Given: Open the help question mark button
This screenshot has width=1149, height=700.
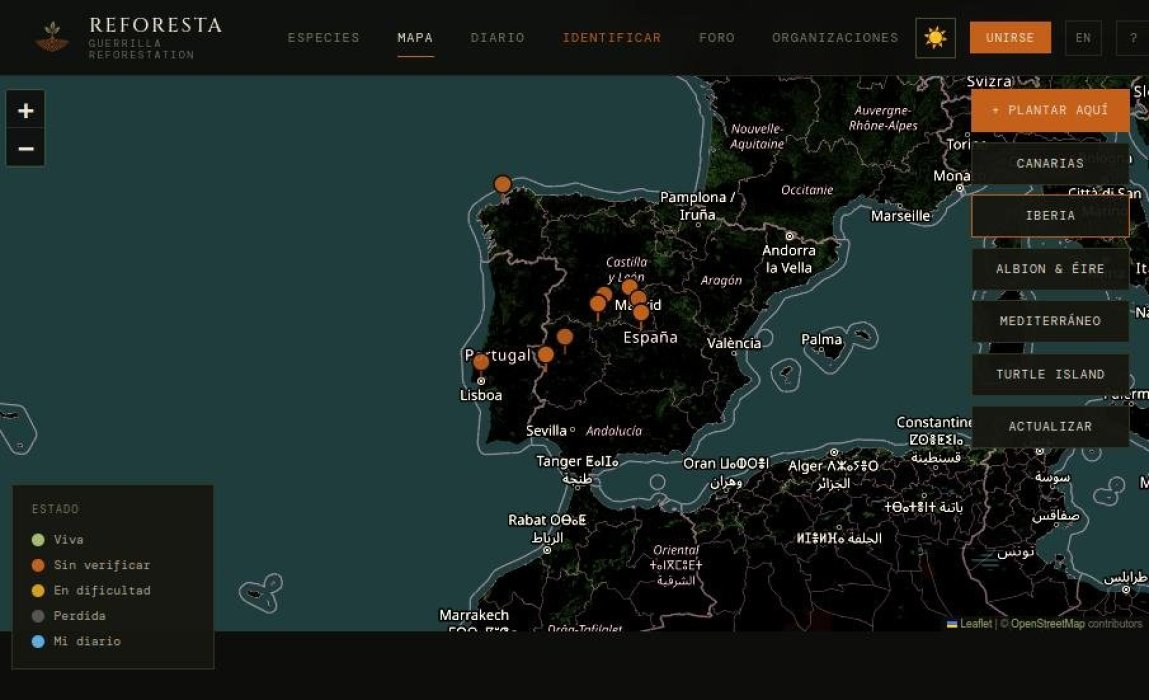Looking at the screenshot, I should click(x=1133, y=37).
